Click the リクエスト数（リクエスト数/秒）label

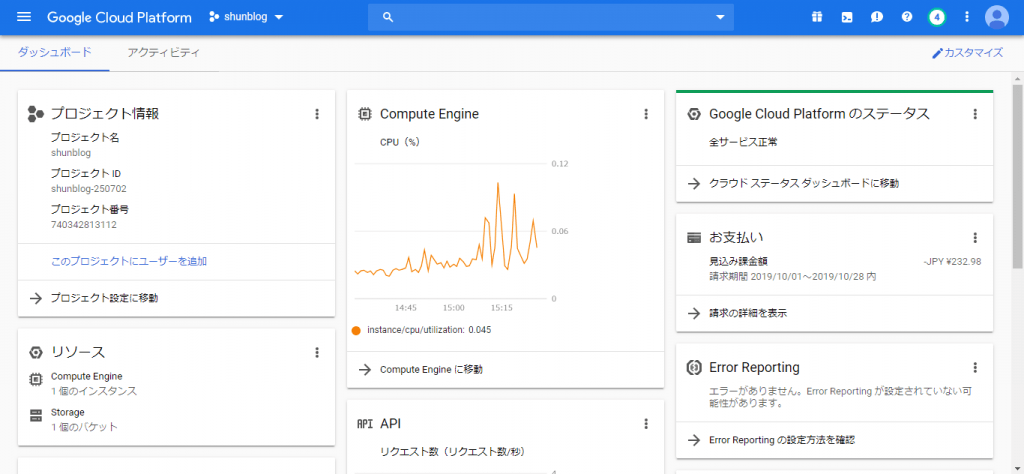click(453, 452)
